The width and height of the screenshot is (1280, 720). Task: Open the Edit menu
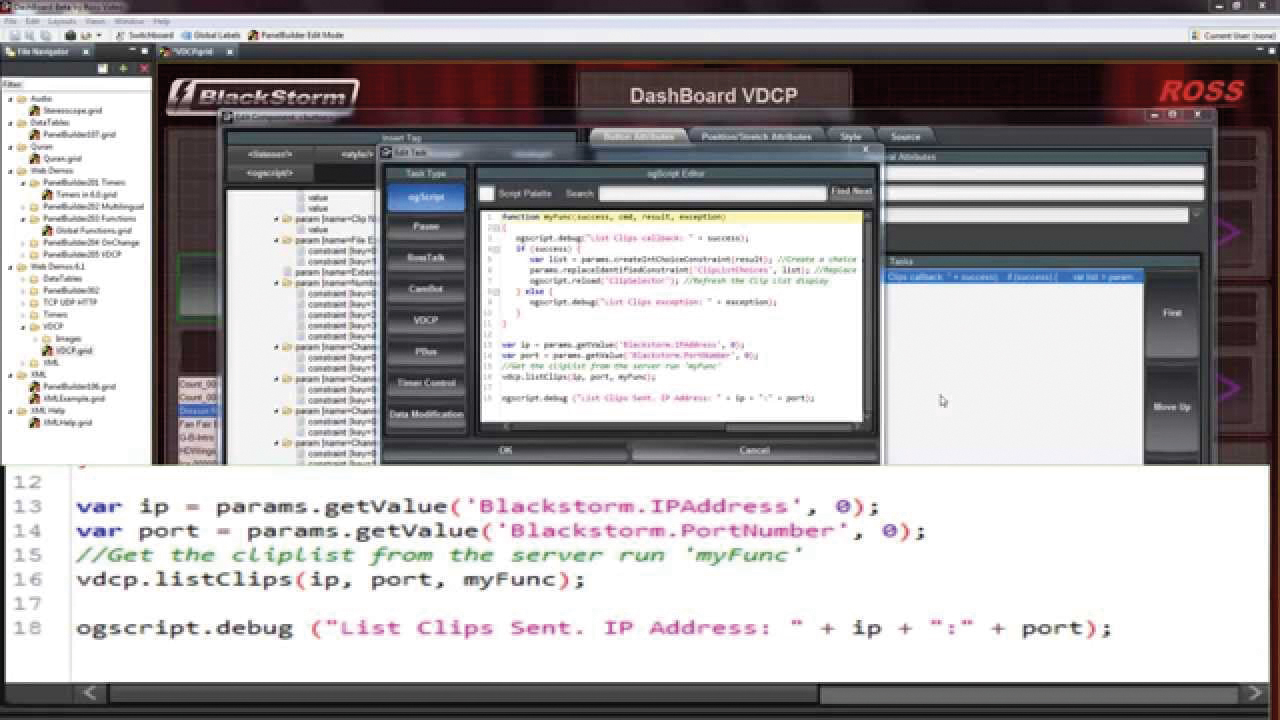pos(33,21)
